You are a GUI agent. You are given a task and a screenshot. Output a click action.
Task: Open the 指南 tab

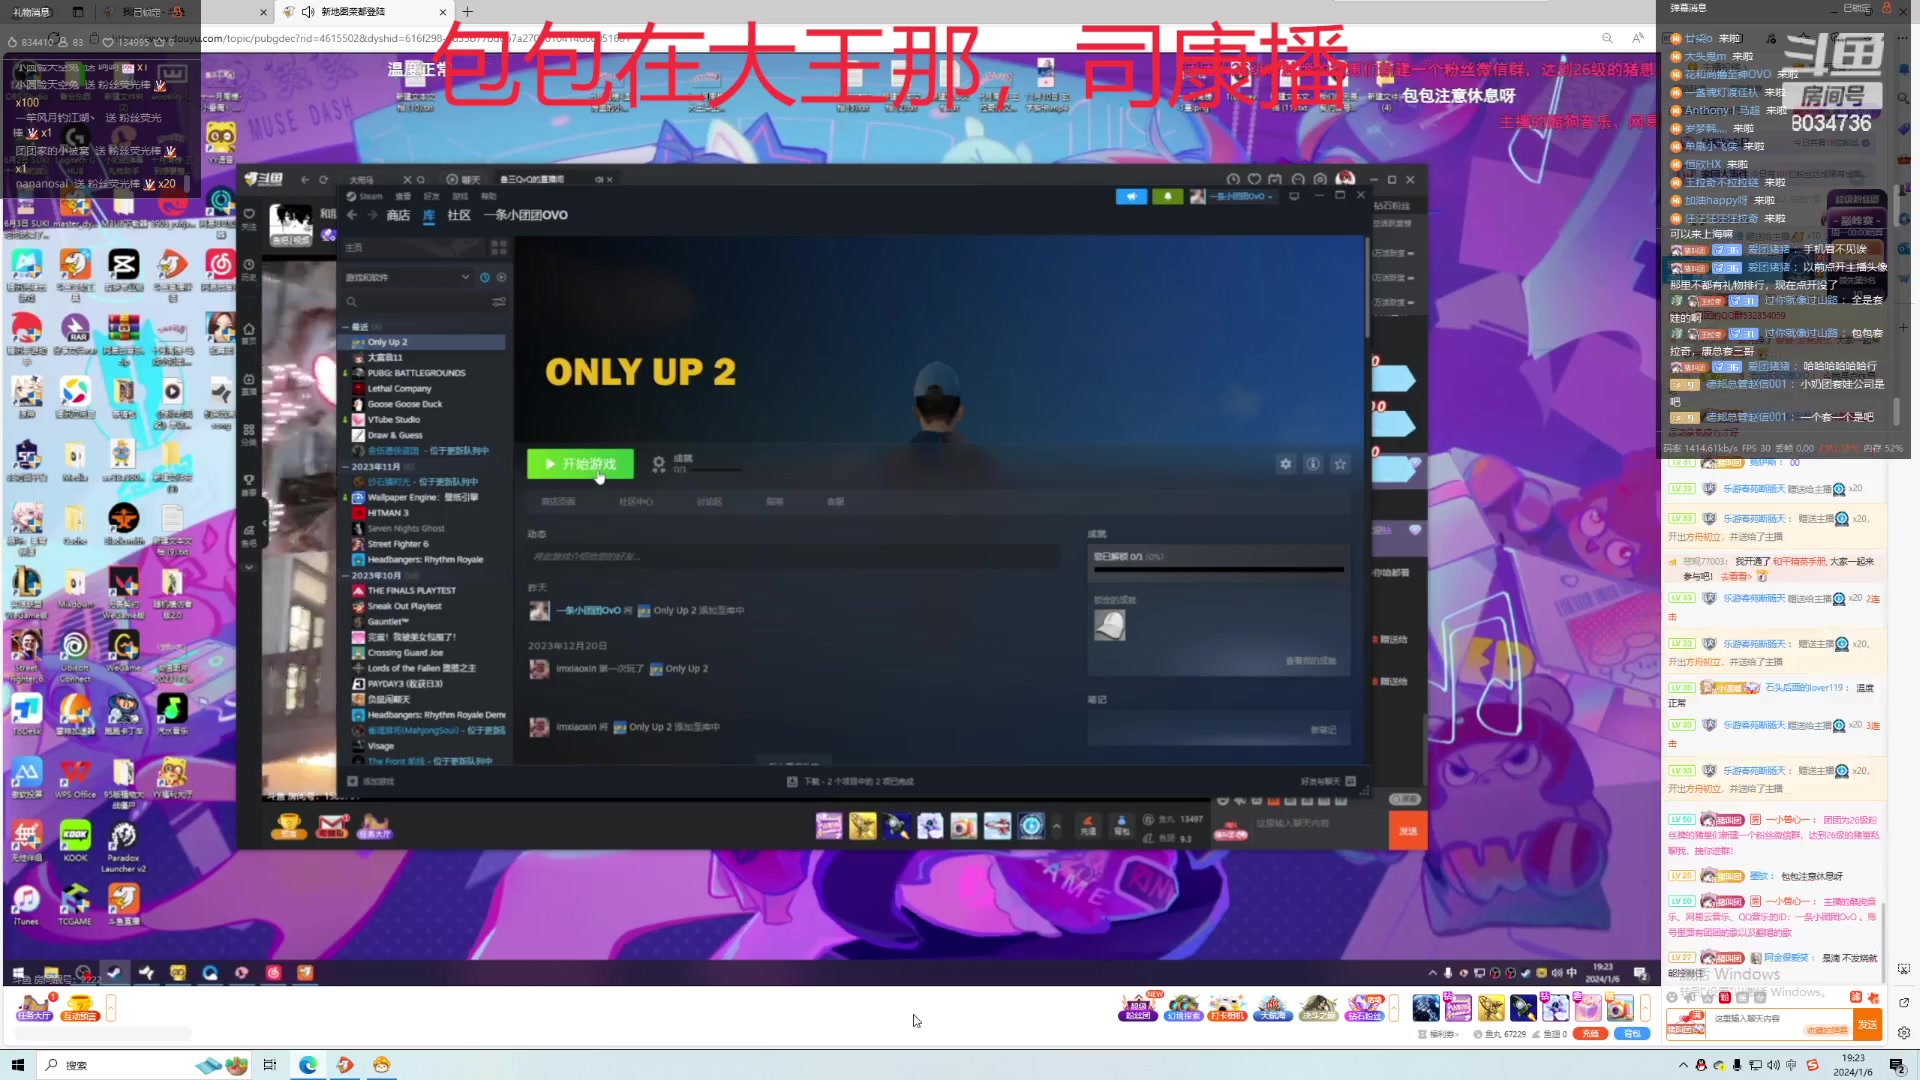(x=775, y=502)
